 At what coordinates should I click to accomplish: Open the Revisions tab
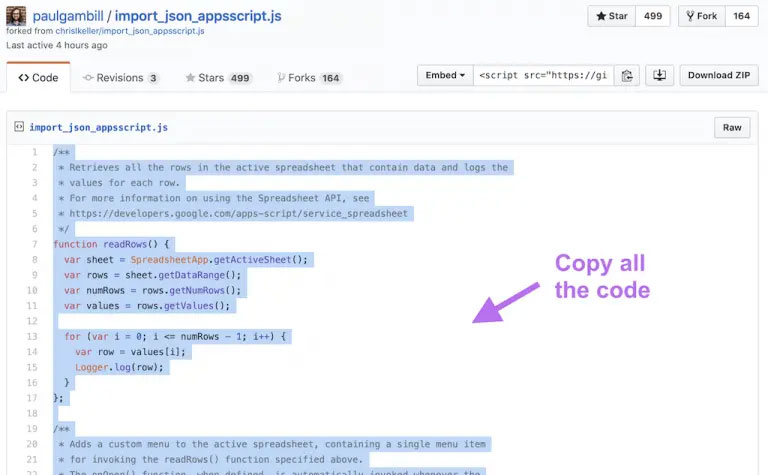pyautogui.click(x=121, y=78)
